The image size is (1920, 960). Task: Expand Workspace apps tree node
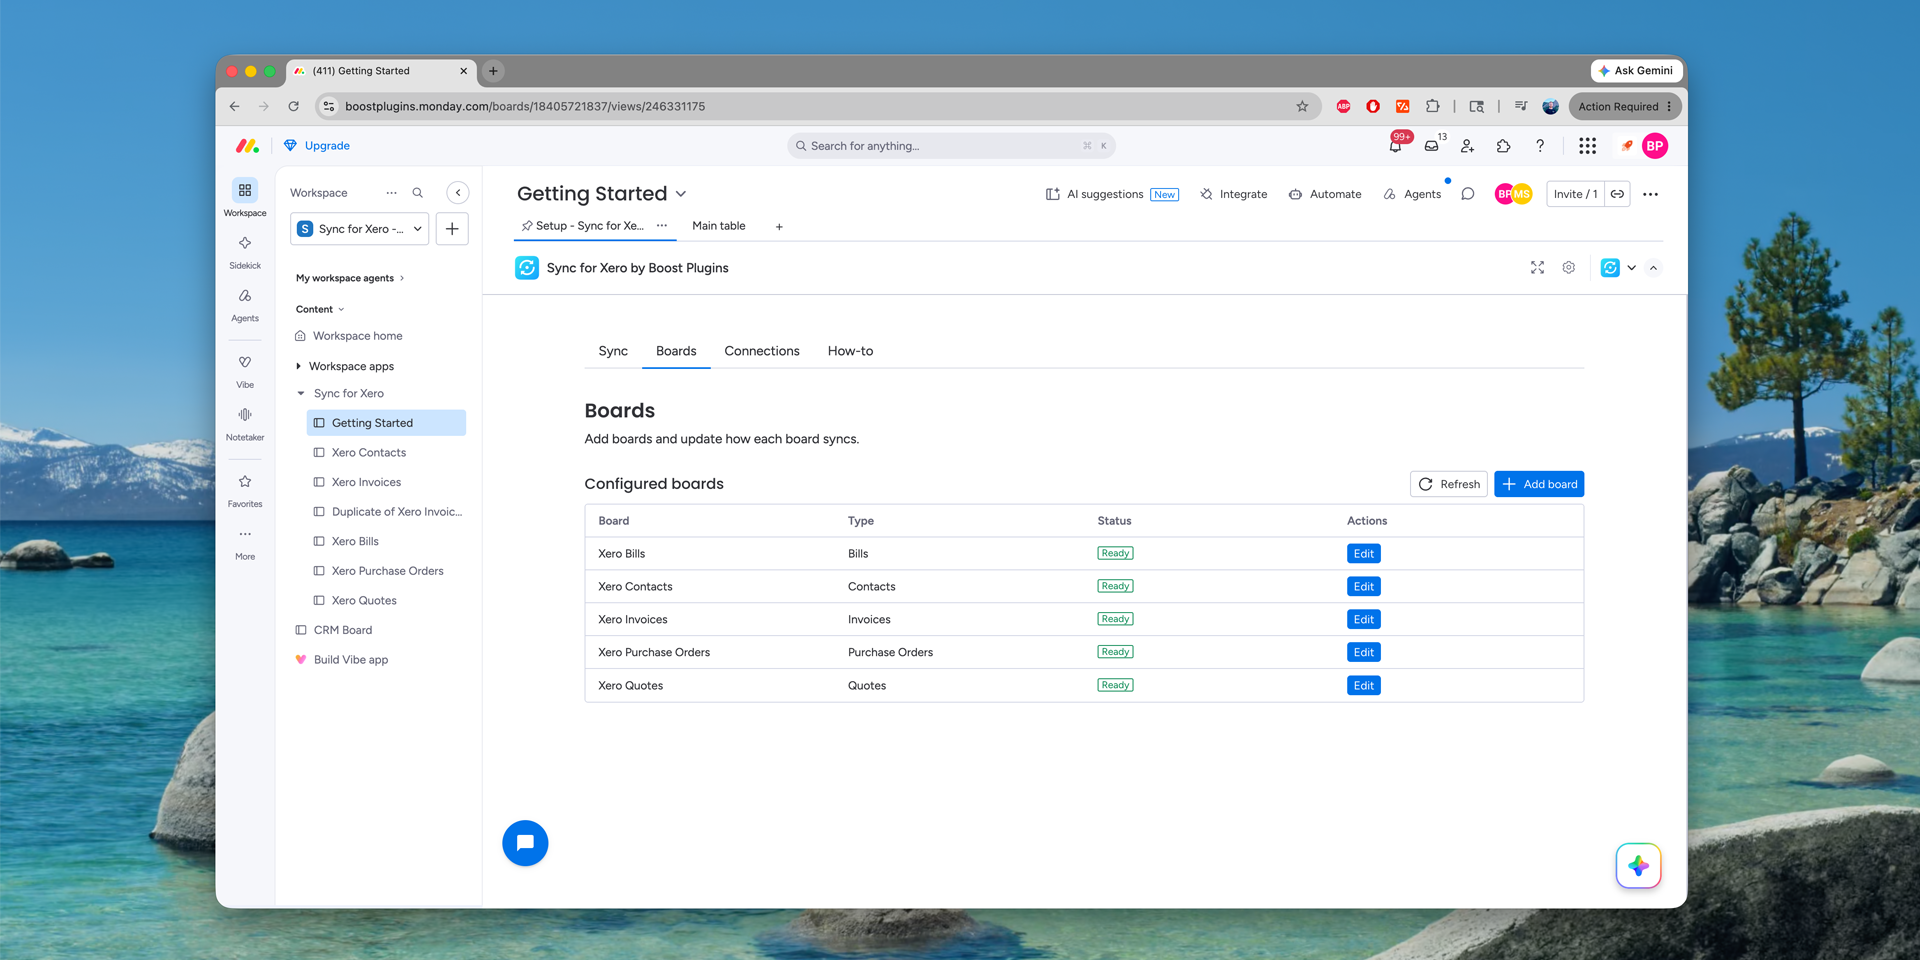click(x=298, y=366)
